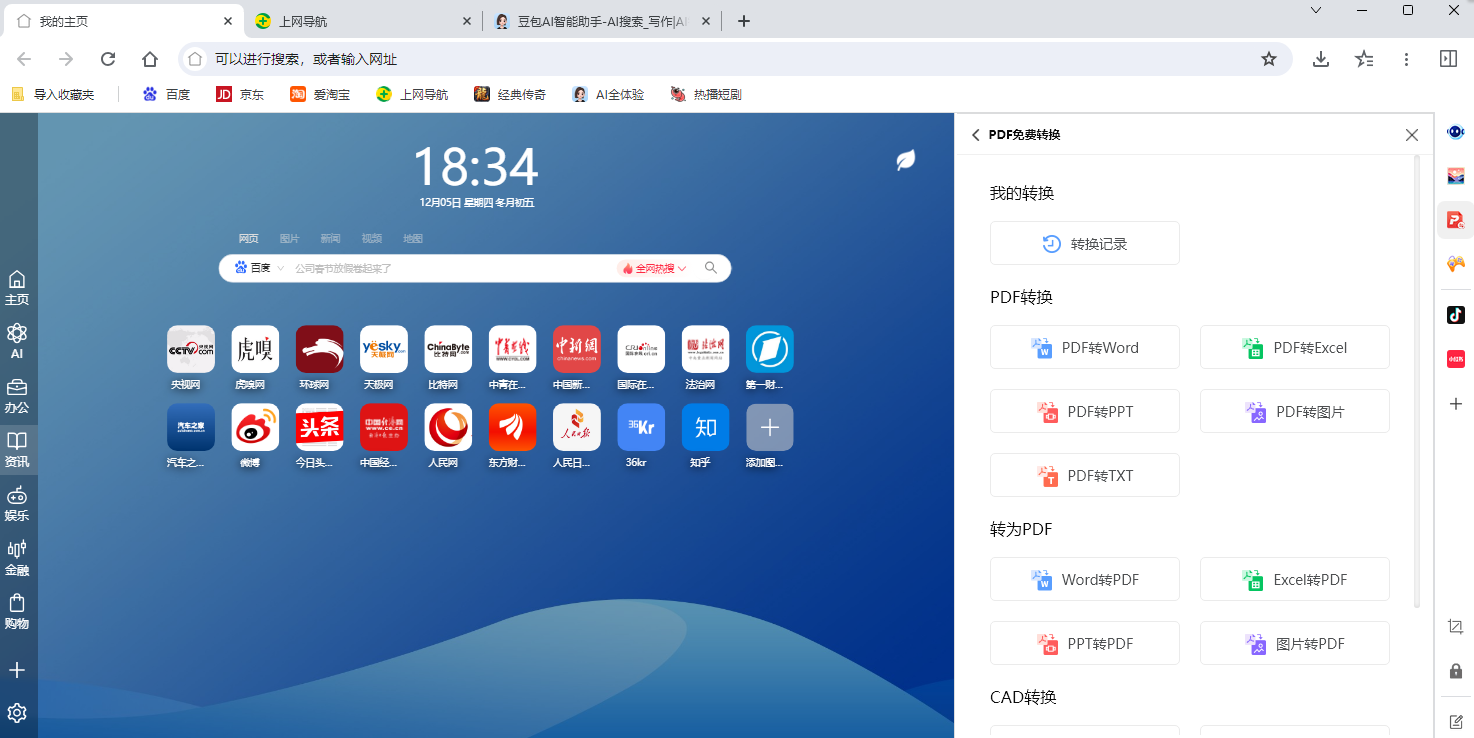The image size is (1474, 738).
Task: Open the 东方财富 tile
Action: click(513, 427)
